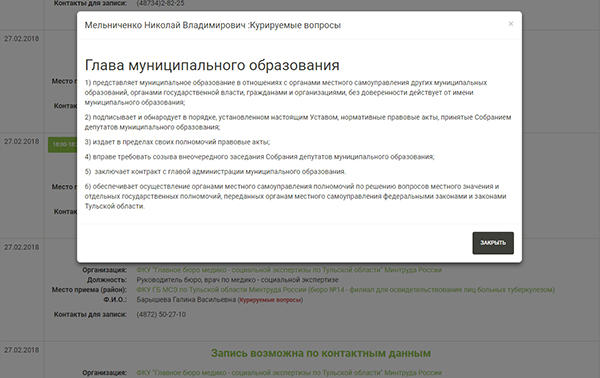
Task: Close the dialog with the X icon
Action: (510, 24)
